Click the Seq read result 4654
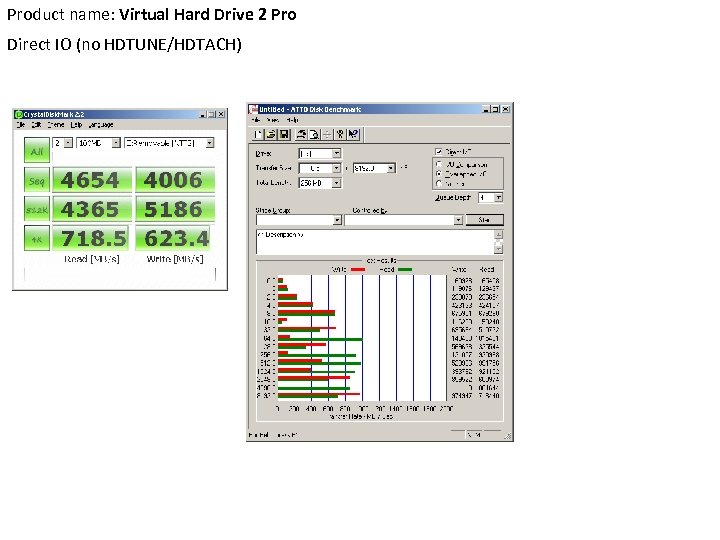The height and width of the screenshot is (540, 720). (x=92, y=180)
